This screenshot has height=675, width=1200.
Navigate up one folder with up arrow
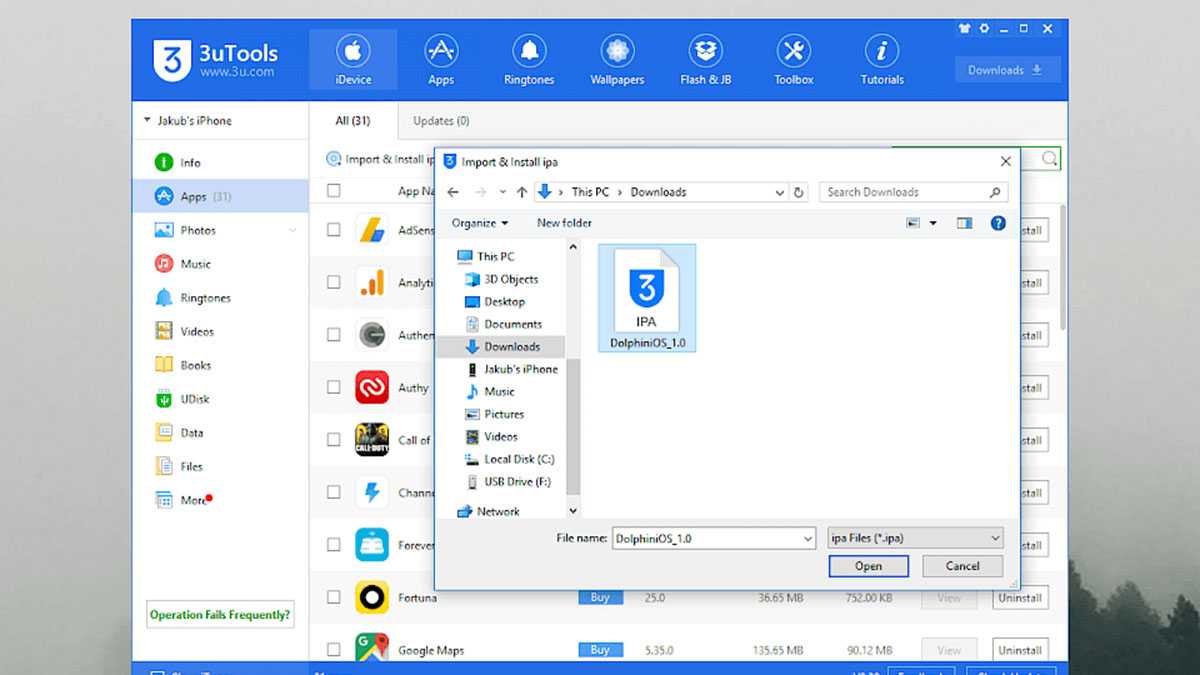click(522, 192)
